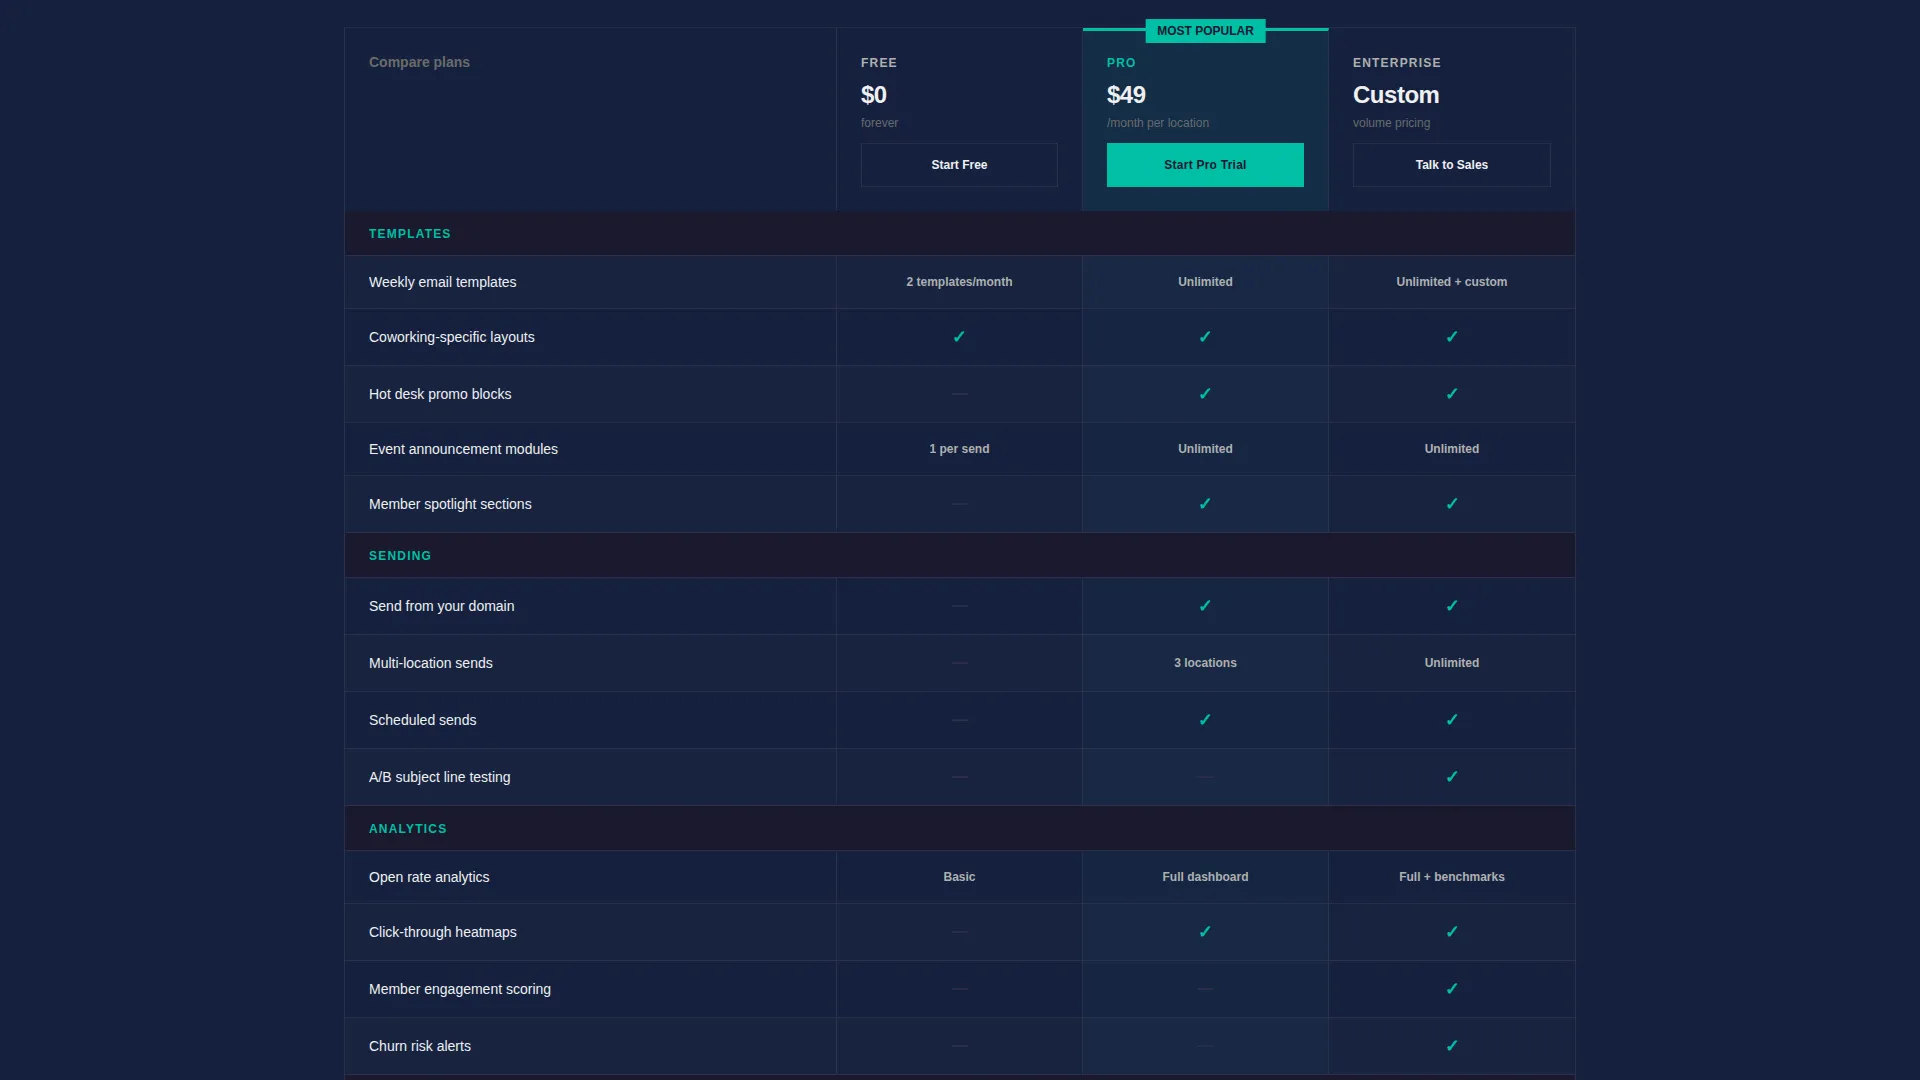Click the Custom Enterprise price
The height and width of the screenshot is (1080, 1920).
[x=1396, y=95]
